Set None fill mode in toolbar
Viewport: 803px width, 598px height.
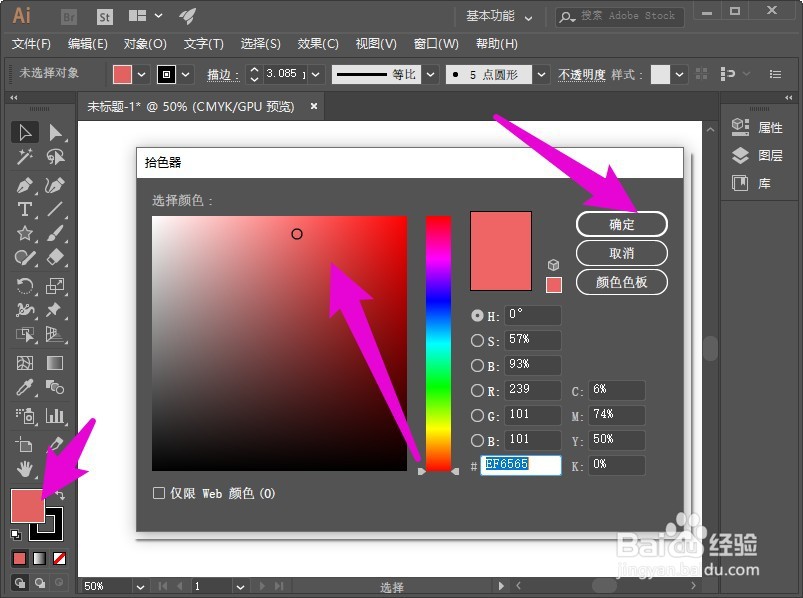tap(59, 558)
